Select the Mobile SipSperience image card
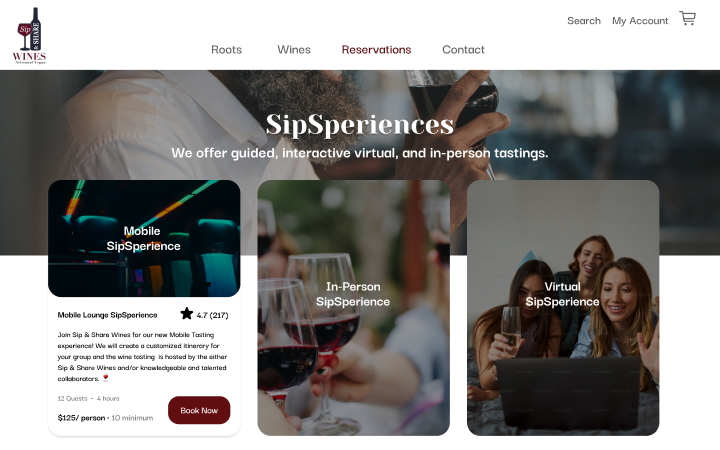 (144, 238)
